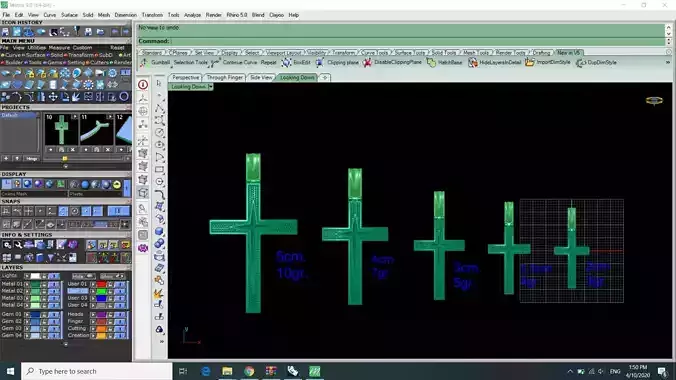This screenshot has width=676, height=380.
Task: Open the Plastic material dropdown in Display
Action: tap(97, 194)
